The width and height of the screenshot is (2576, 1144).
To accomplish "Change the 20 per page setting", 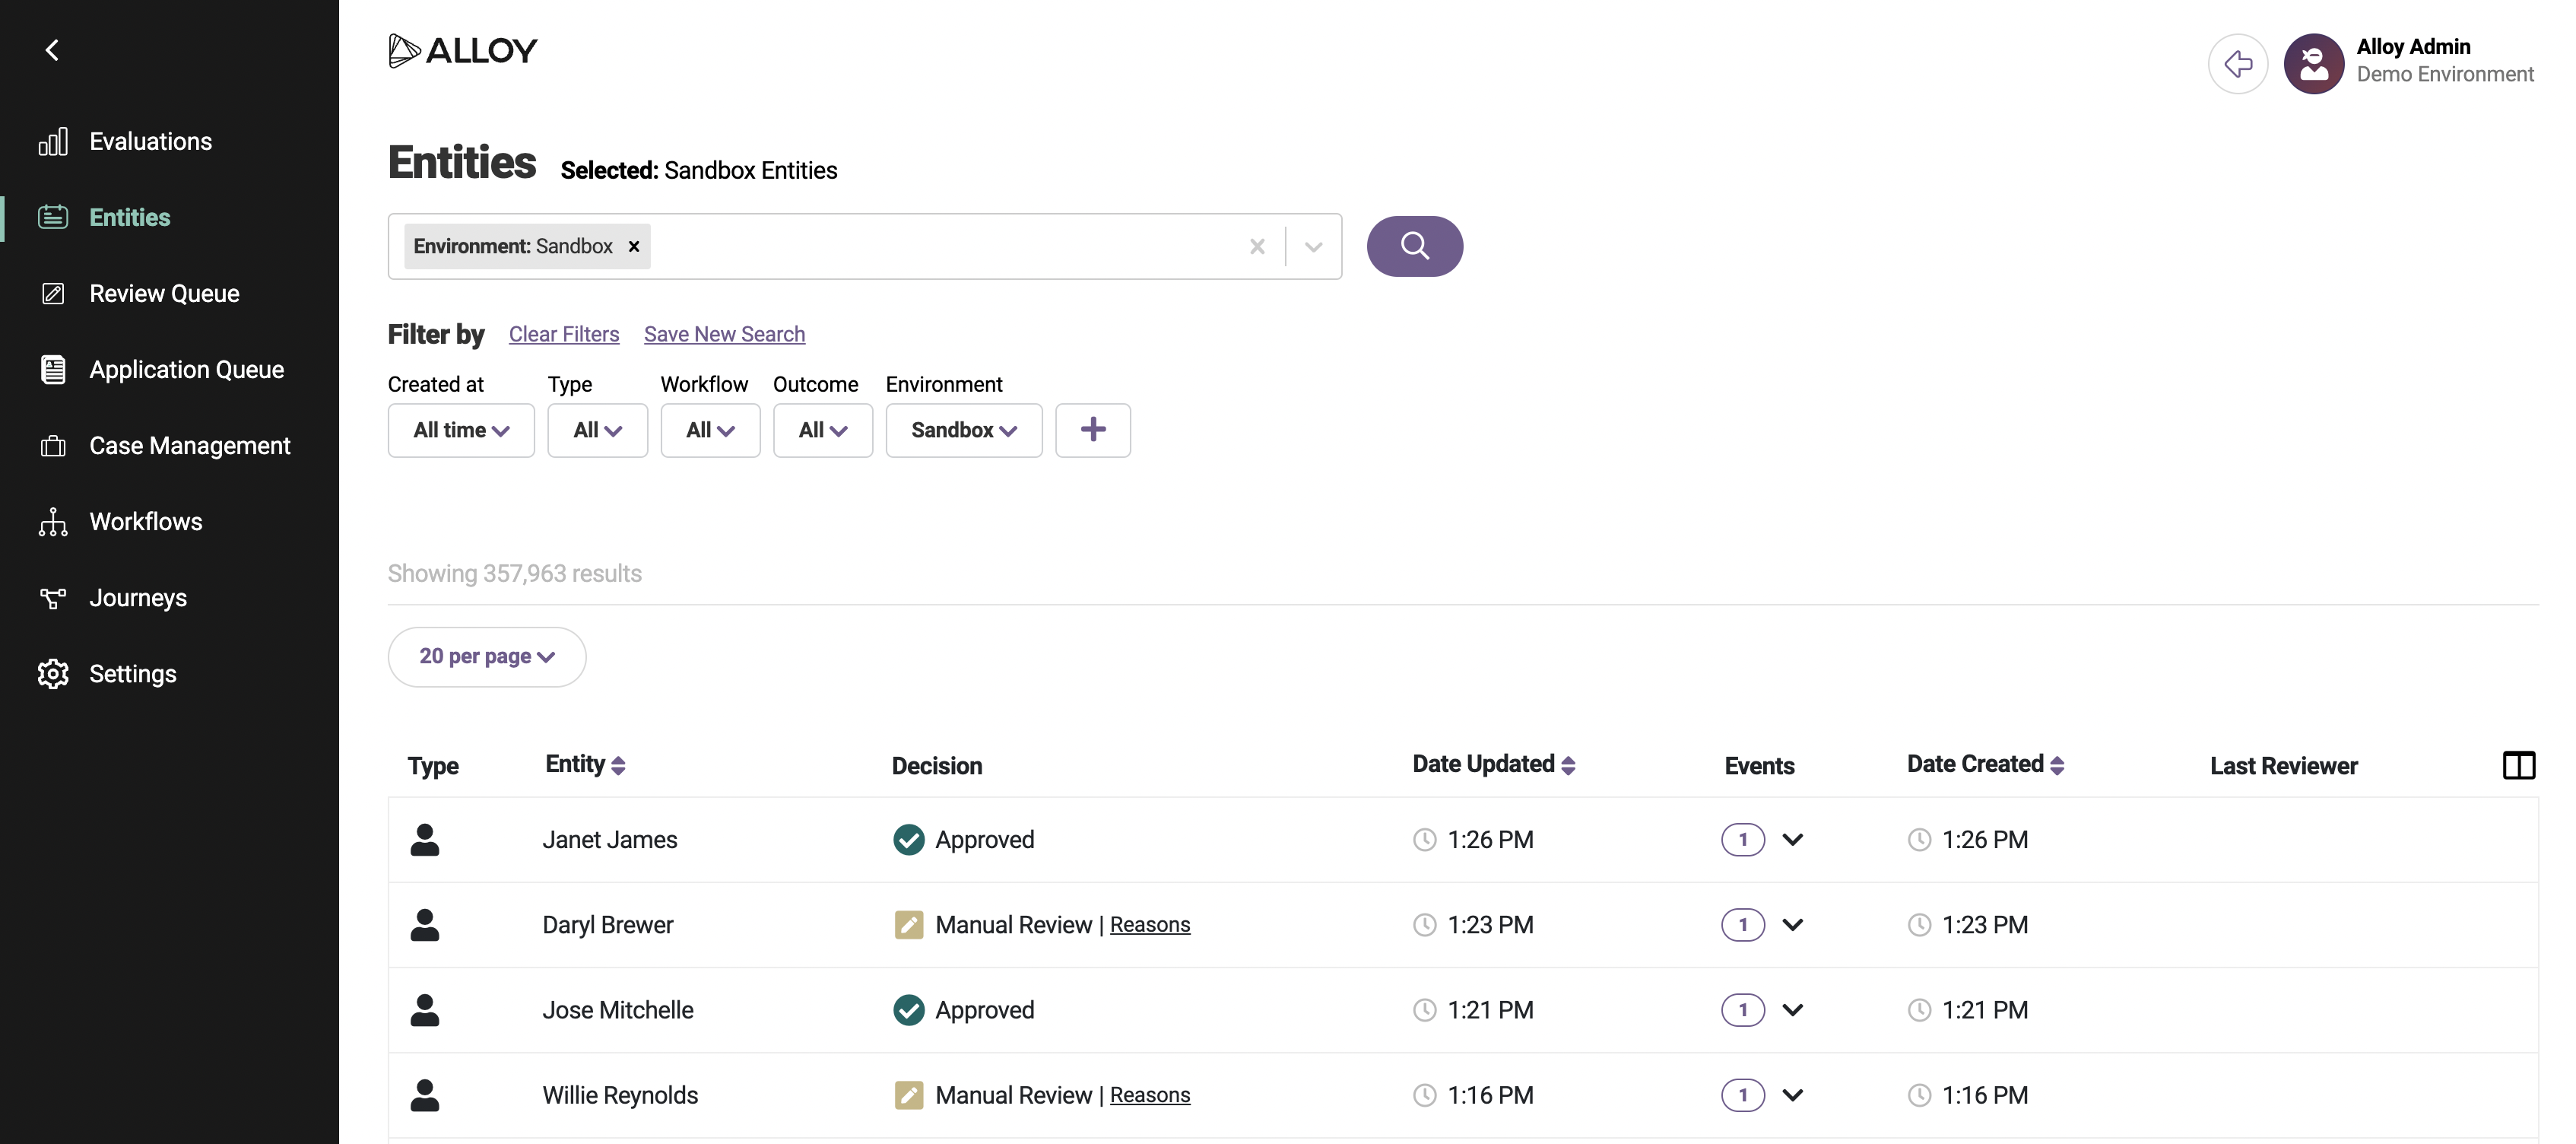I will coord(487,657).
